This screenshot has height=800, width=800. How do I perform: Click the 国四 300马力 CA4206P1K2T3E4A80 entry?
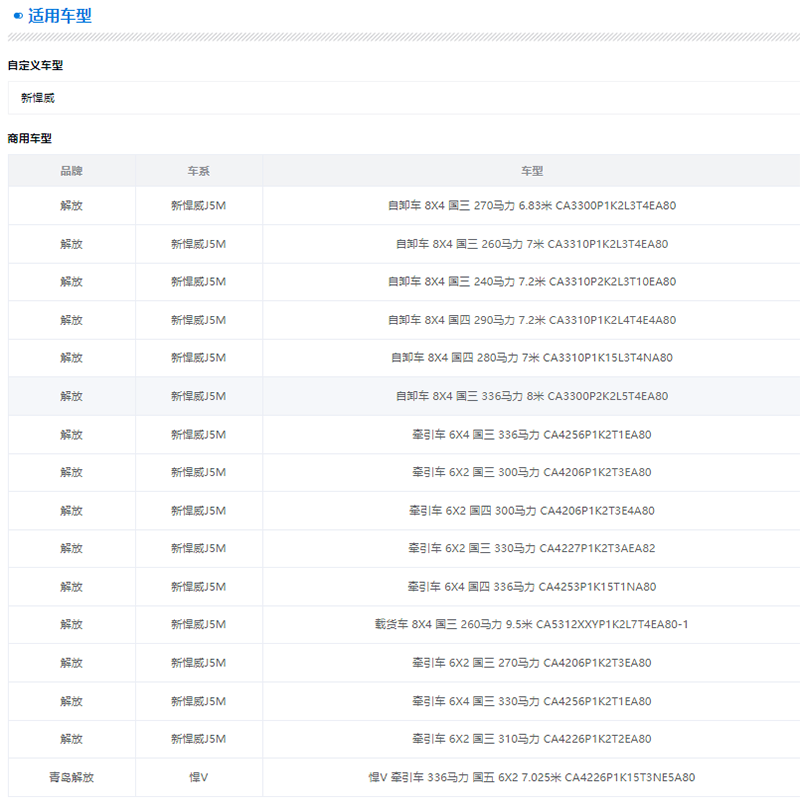531,510
